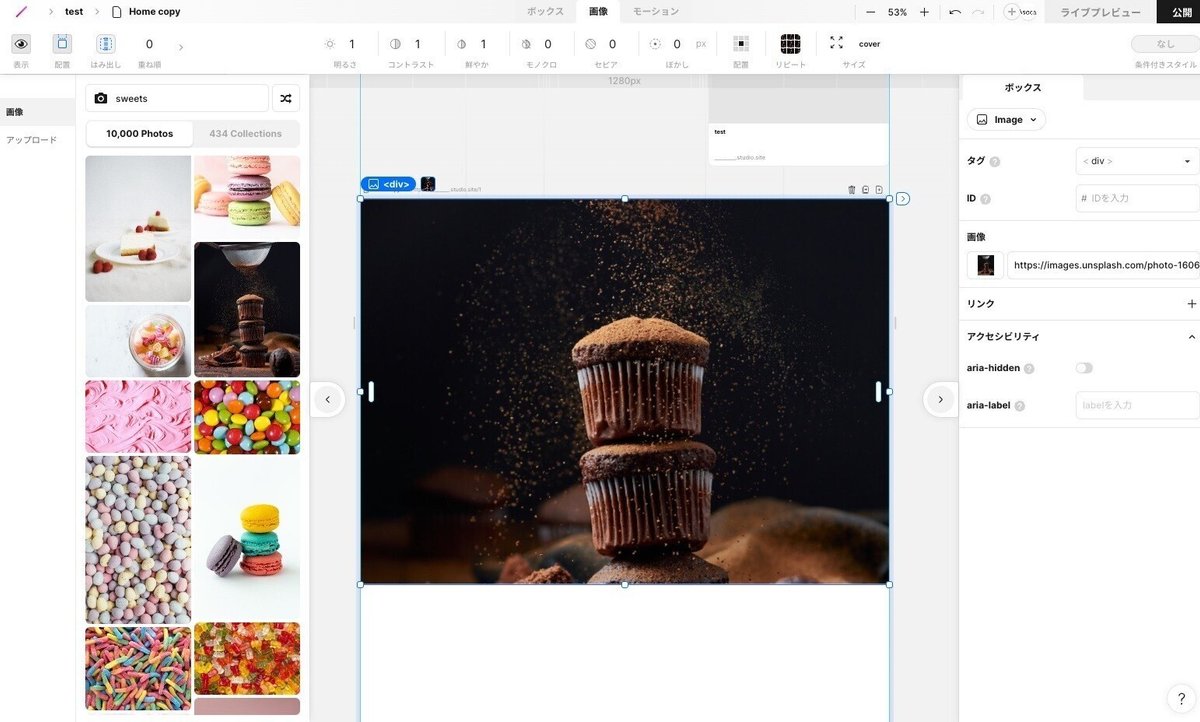1200x722 pixels.
Task: Click the add users plus button
Action: click(1012, 12)
